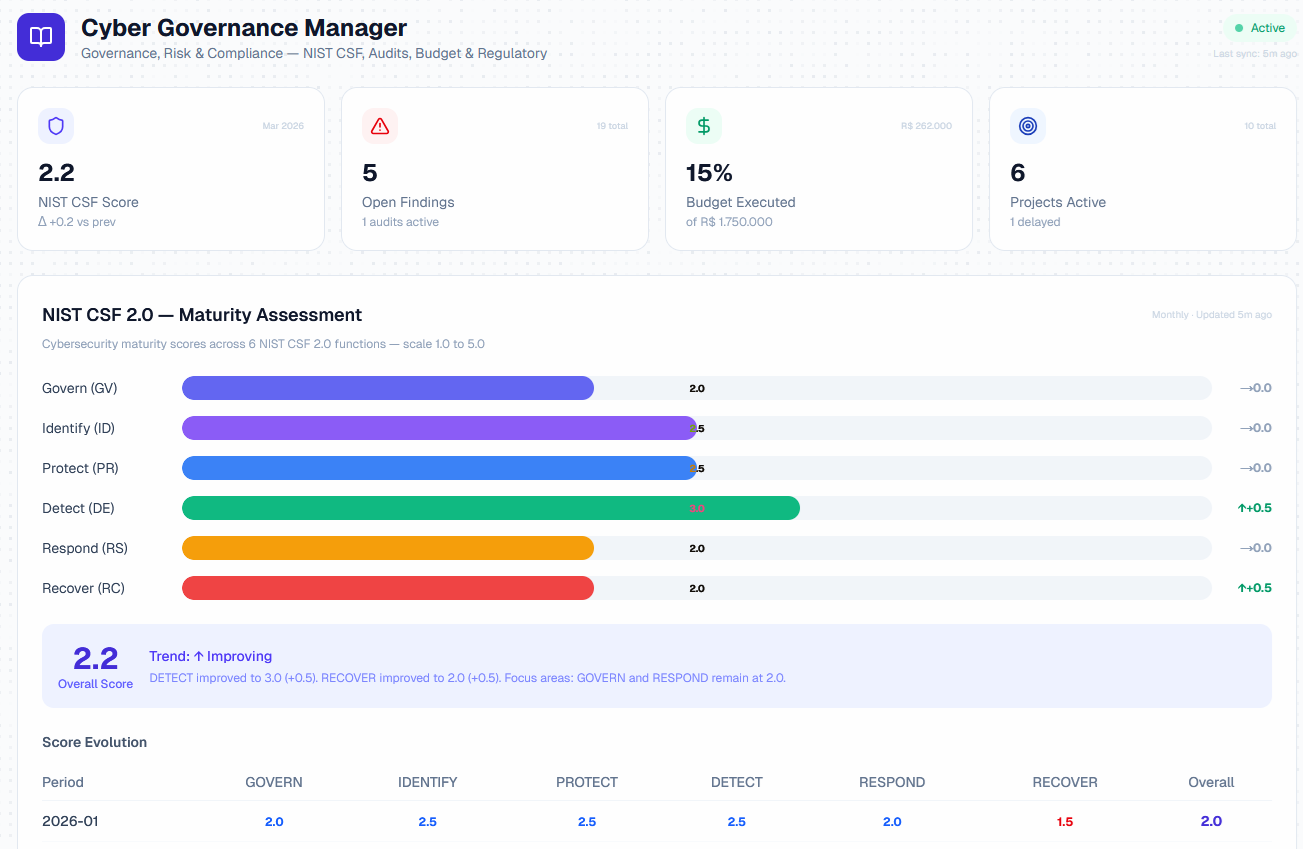The height and width of the screenshot is (849, 1303).
Task: Click the purple book logo icon
Action: point(40,36)
